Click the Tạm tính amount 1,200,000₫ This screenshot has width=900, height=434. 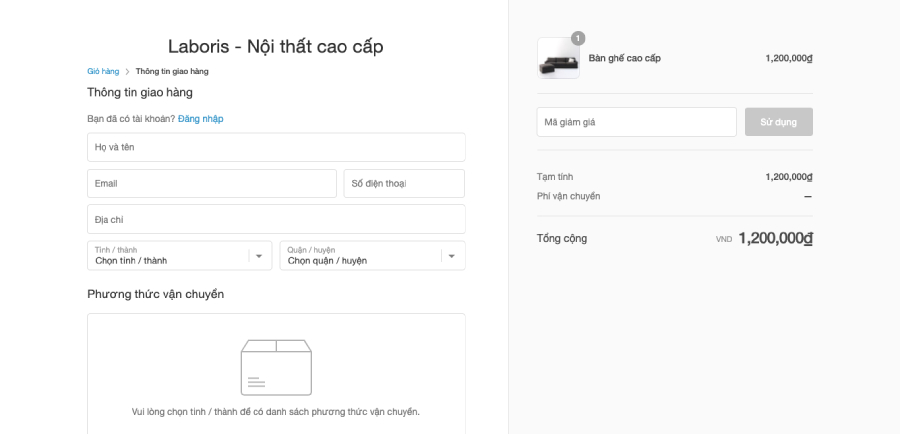pyautogui.click(x=789, y=177)
